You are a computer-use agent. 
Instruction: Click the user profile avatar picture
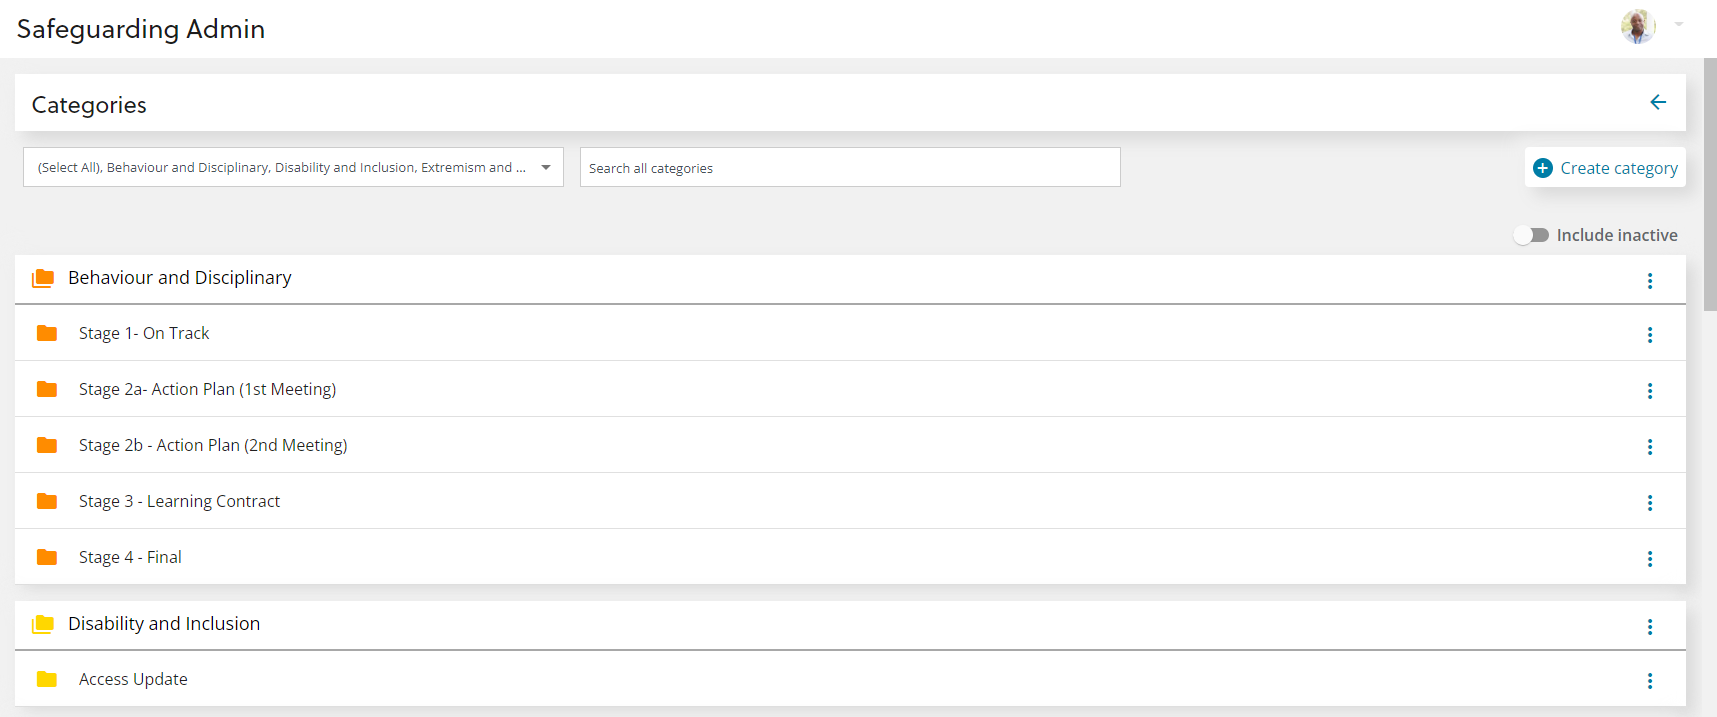click(x=1637, y=25)
